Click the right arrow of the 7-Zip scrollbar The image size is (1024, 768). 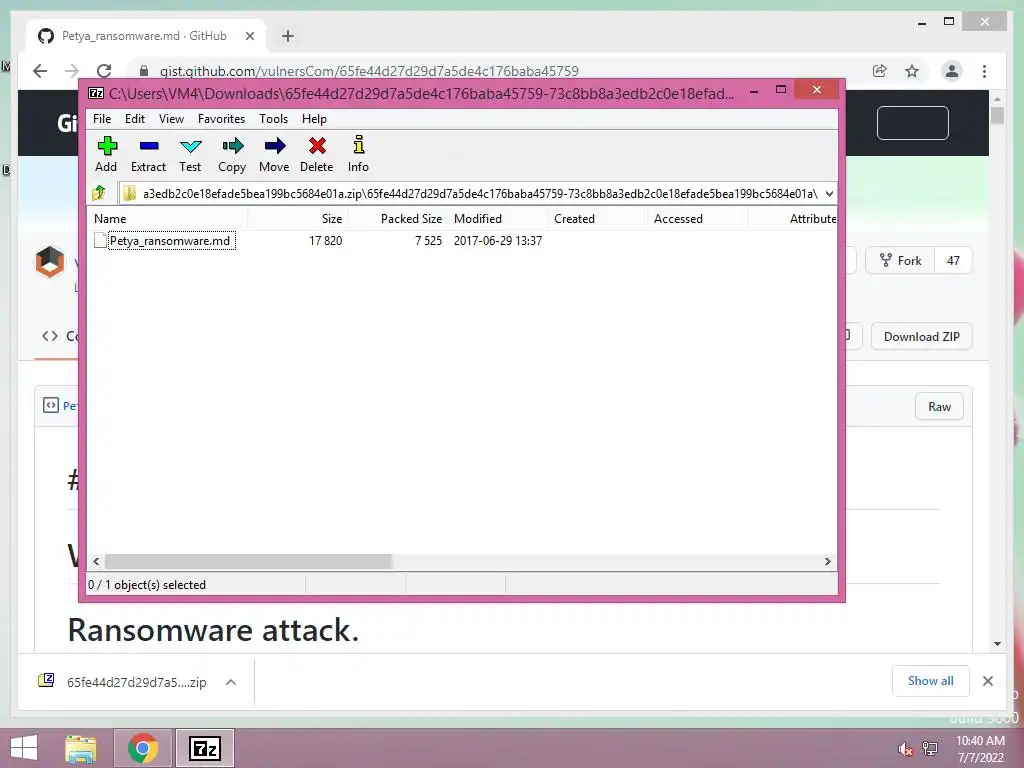pos(827,561)
